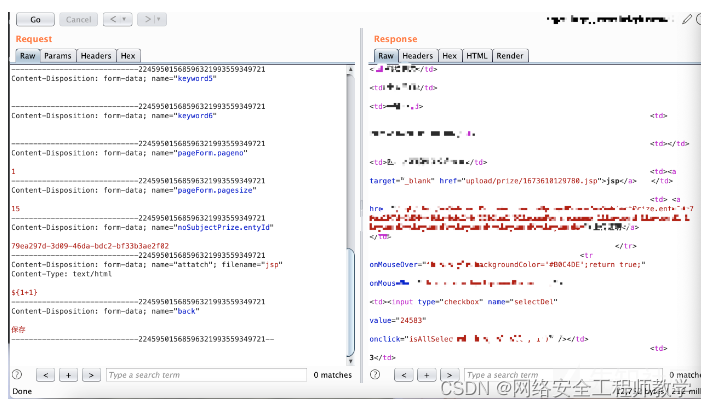Click the Done status text

(22, 391)
